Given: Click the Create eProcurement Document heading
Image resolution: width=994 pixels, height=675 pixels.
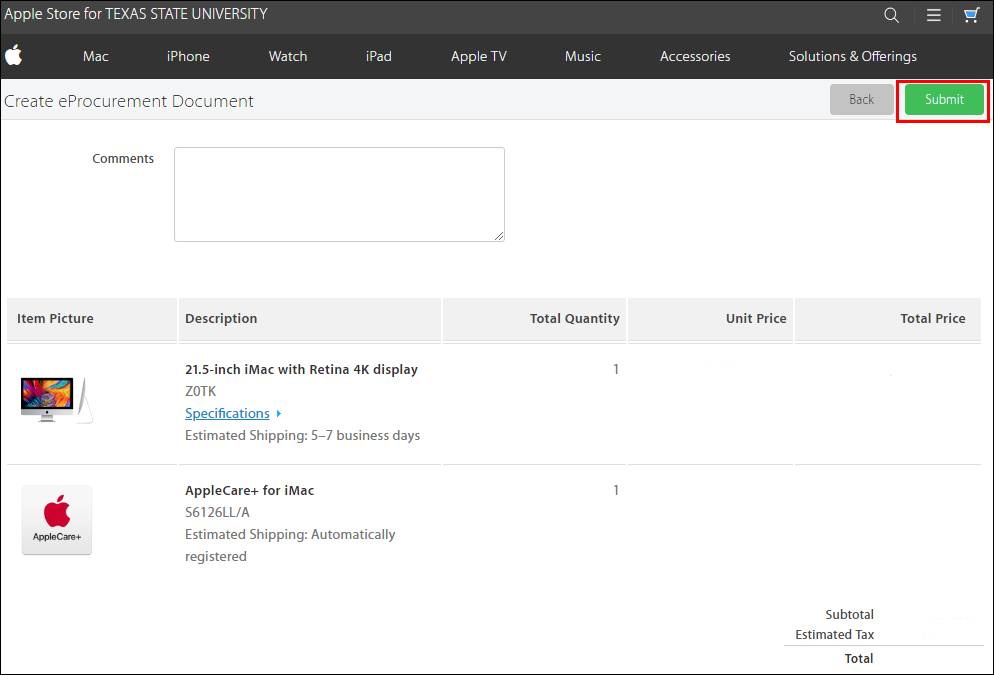Looking at the screenshot, I should tap(129, 101).
